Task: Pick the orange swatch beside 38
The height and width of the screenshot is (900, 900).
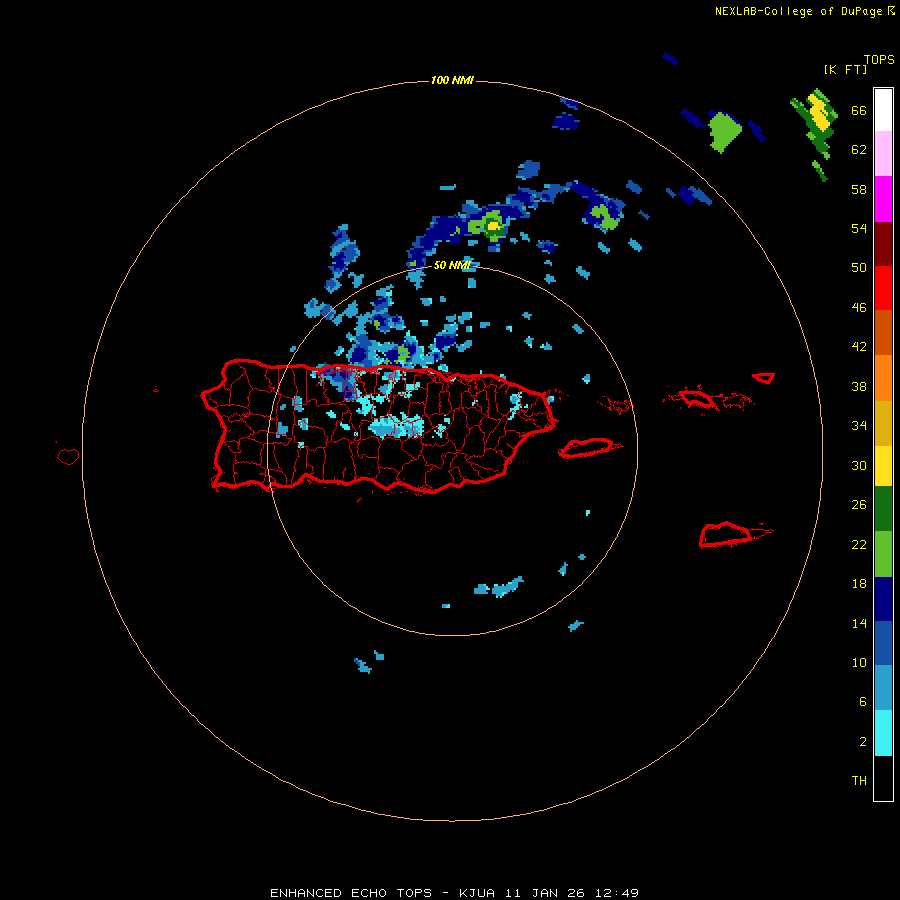Action: point(883,378)
